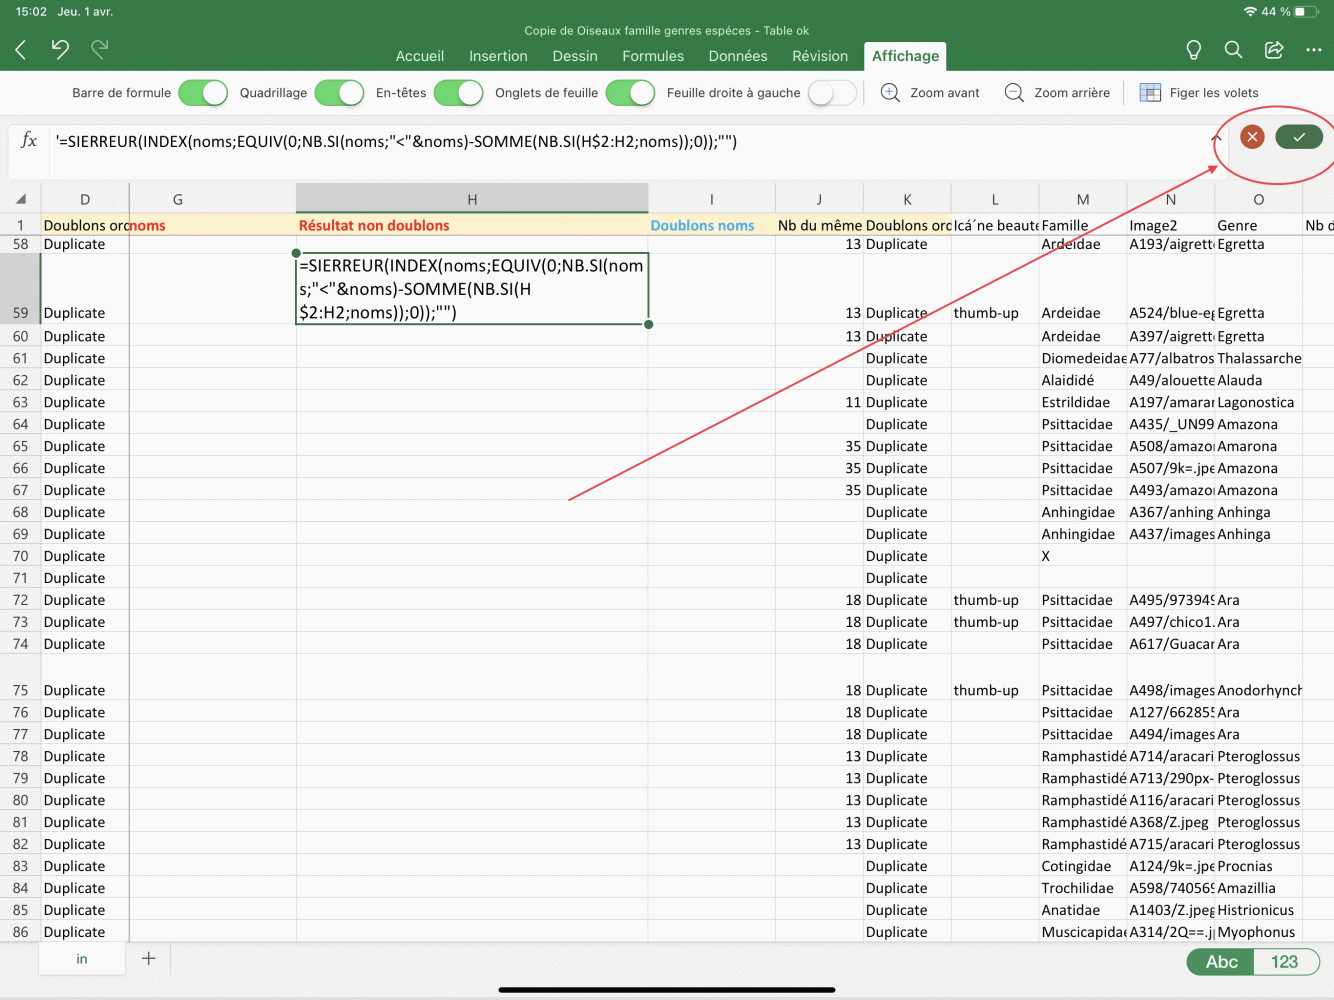Switch to the Formules tab

653,56
